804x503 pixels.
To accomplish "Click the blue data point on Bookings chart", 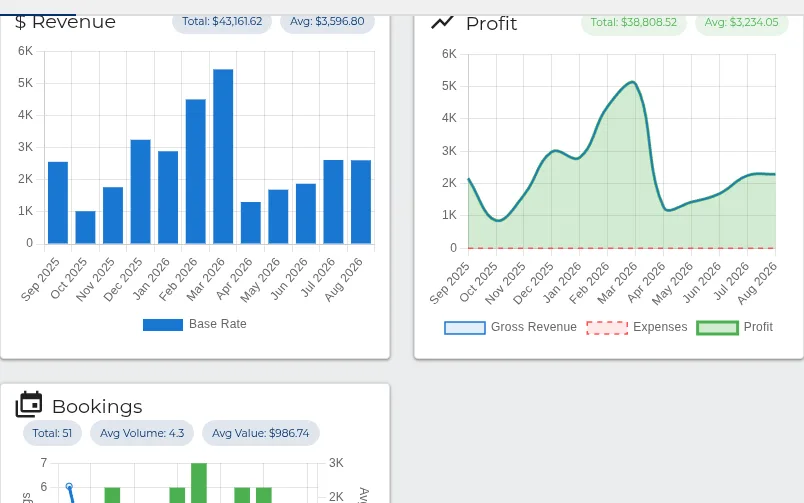I will tap(69, 486).
